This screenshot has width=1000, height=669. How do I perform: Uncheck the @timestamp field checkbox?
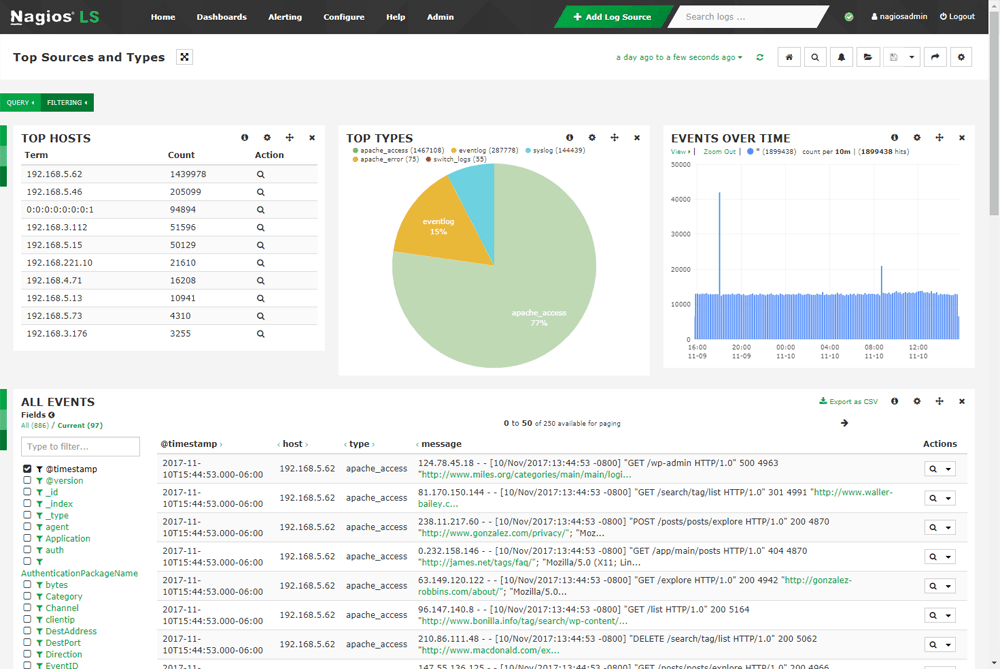tap(28, 467)
